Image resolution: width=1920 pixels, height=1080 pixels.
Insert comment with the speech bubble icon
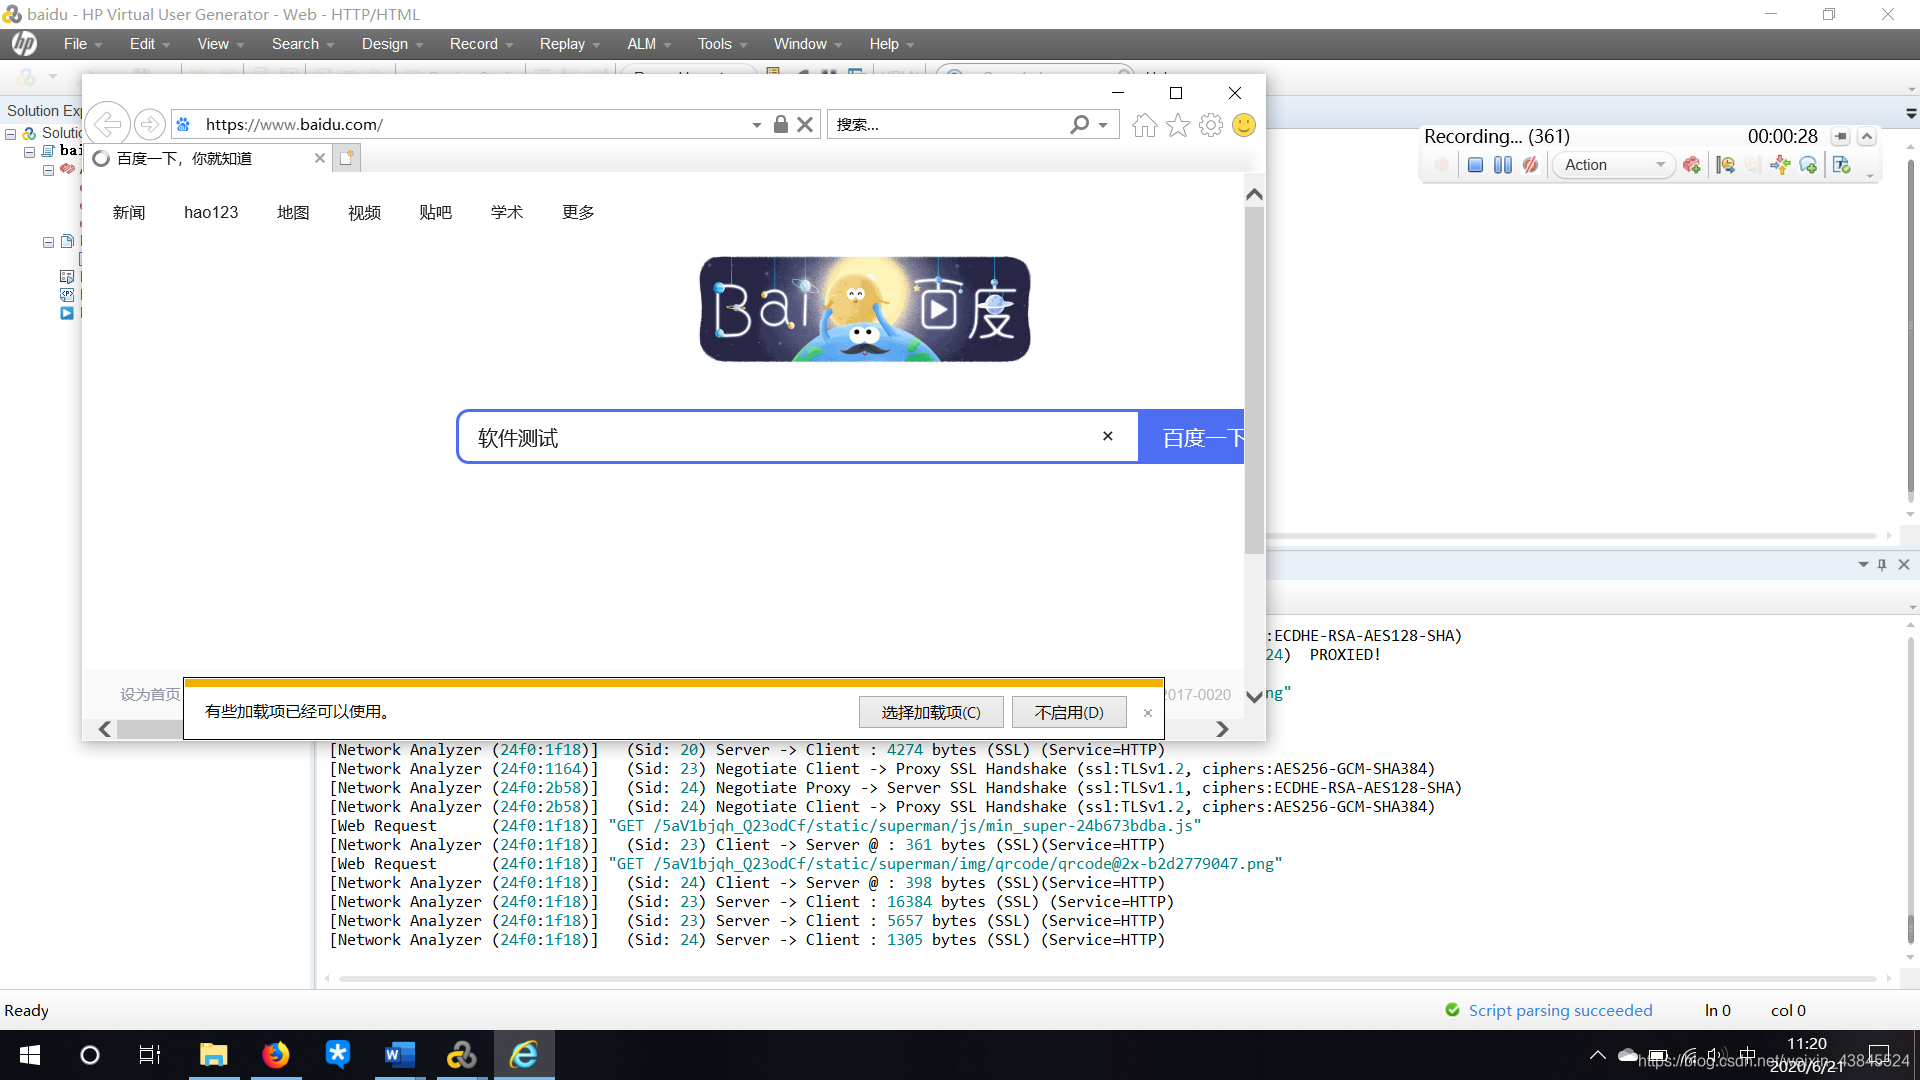1808,165
